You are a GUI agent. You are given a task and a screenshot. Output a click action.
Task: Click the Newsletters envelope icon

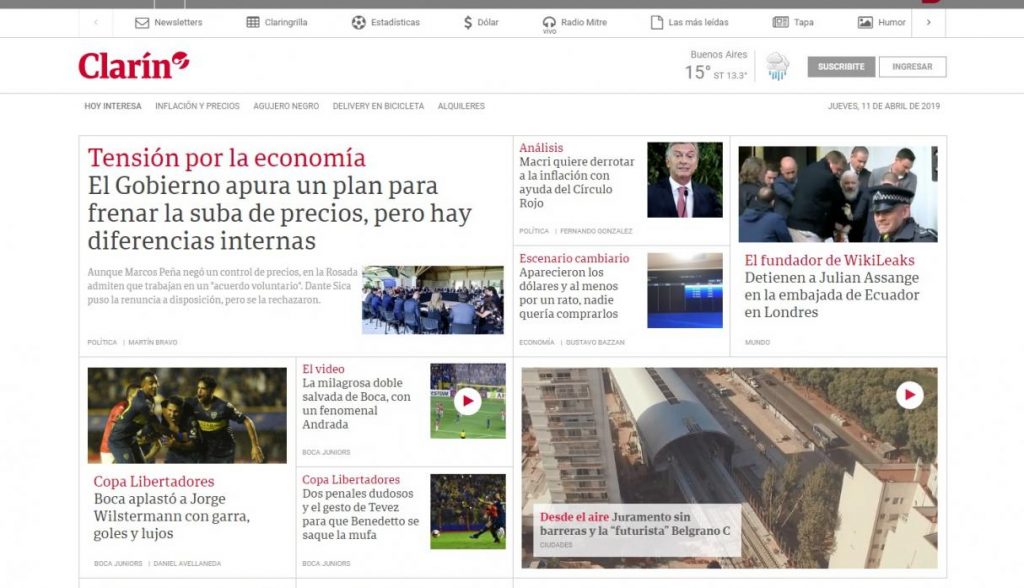[x=142, y=23]
